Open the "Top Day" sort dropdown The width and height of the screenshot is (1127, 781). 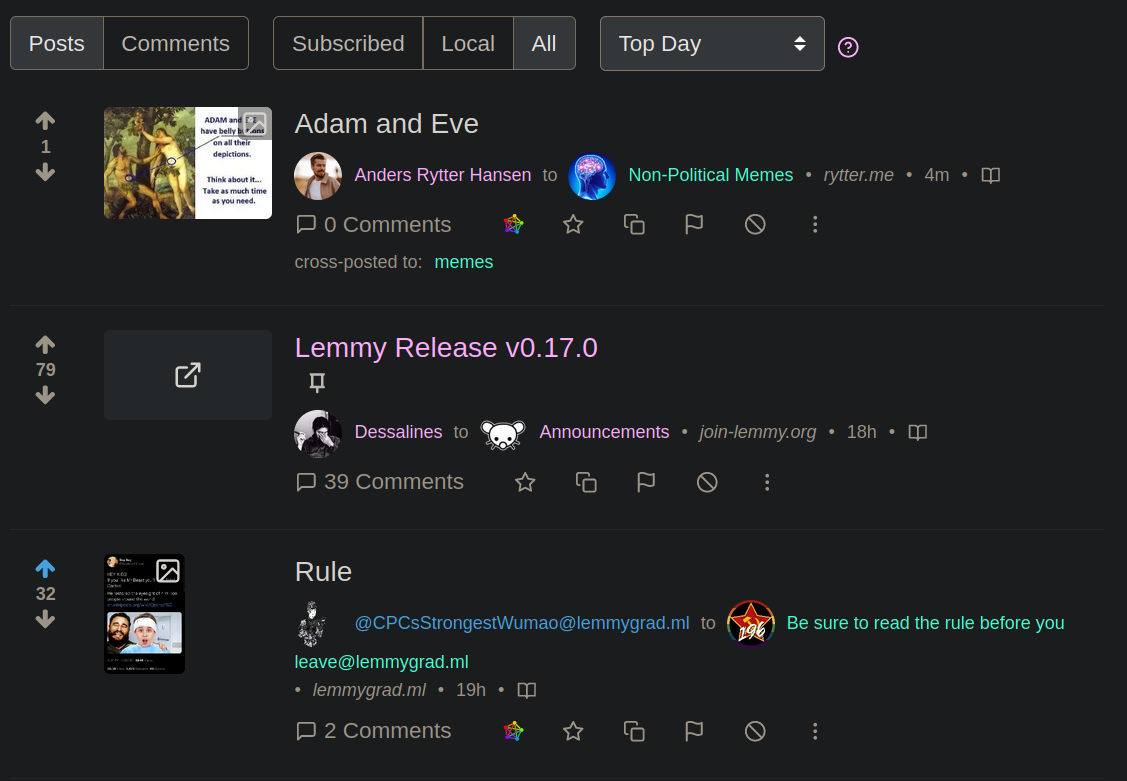711,43
